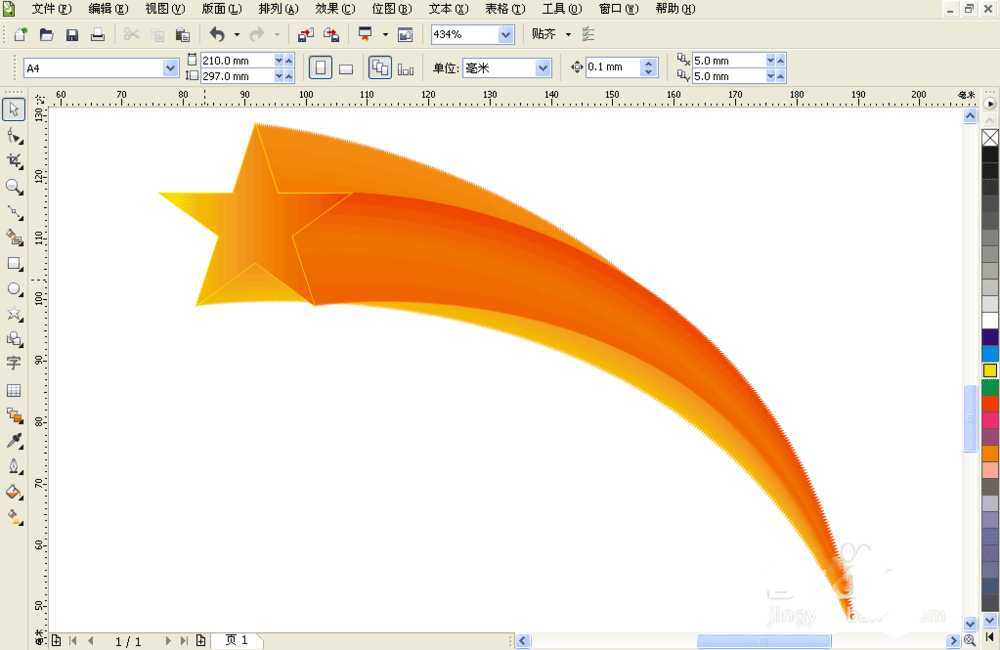Select the Zoom magnifier tool
Image resolution: width=1000 pixels, height=650 pixels.
pos(14,187)
